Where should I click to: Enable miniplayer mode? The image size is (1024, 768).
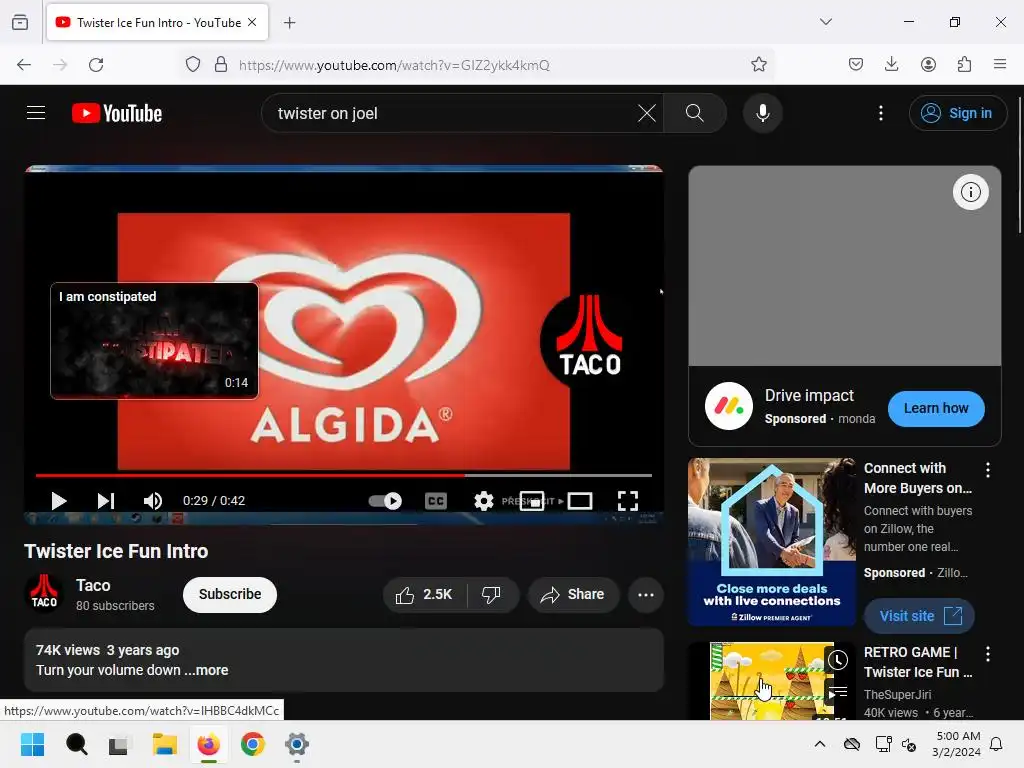point(532,501)
